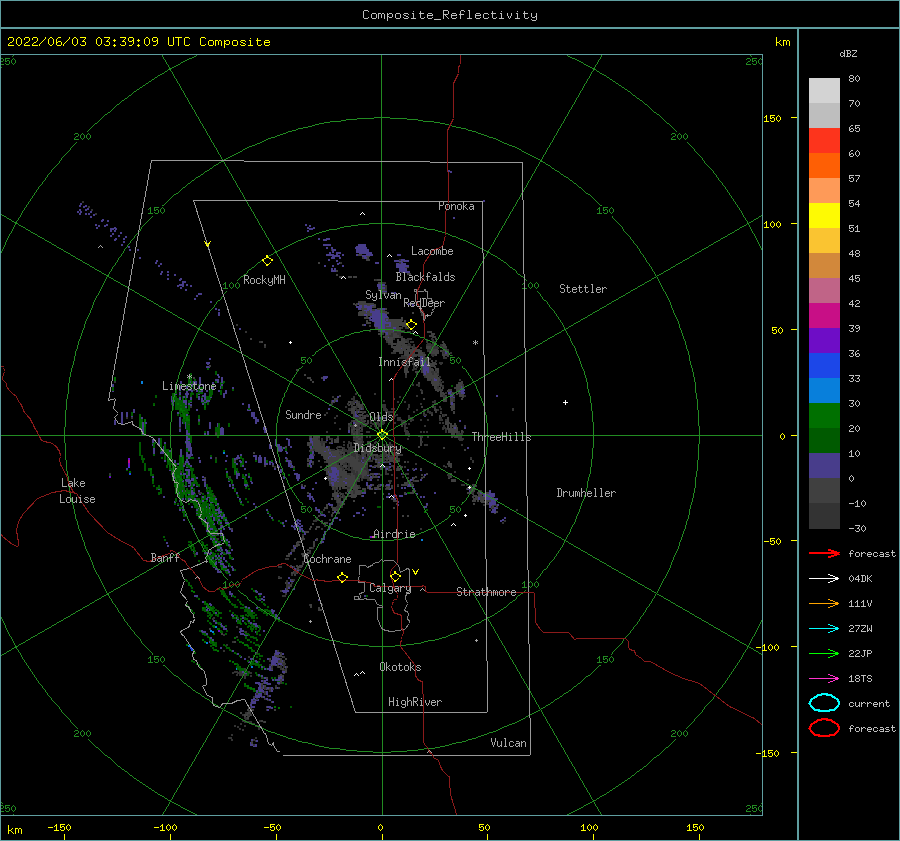
Task: Click the Drumheller town label
Action: point(586,493)
